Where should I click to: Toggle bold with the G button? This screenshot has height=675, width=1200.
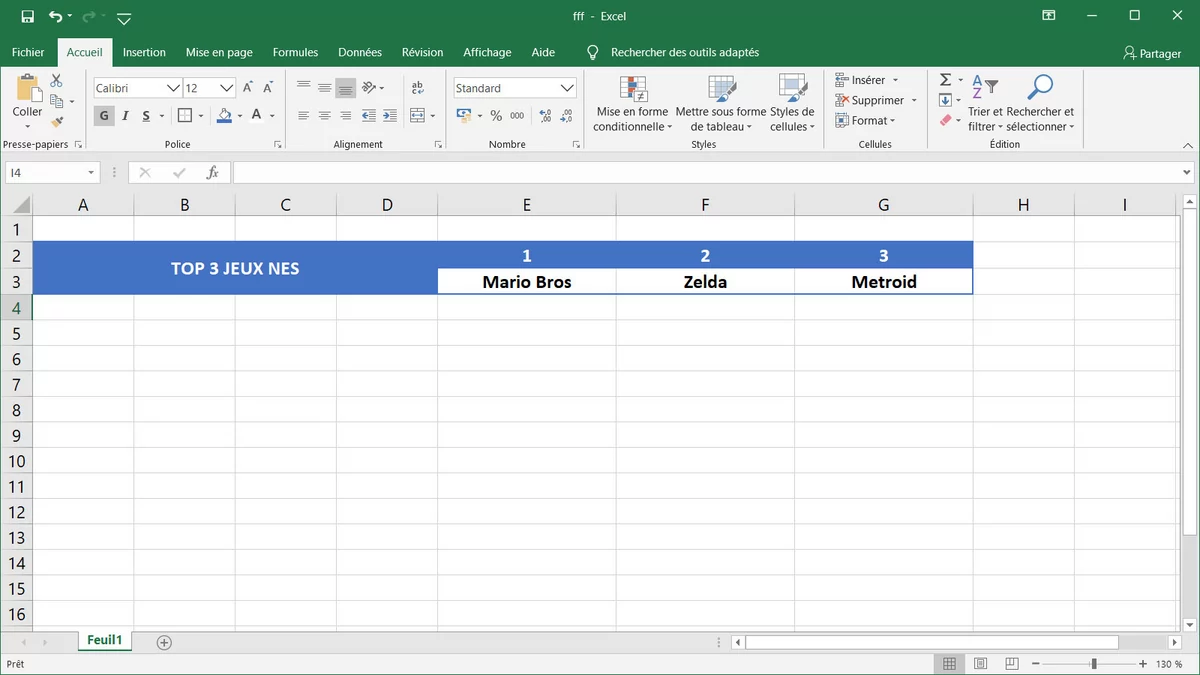(104, 116)
